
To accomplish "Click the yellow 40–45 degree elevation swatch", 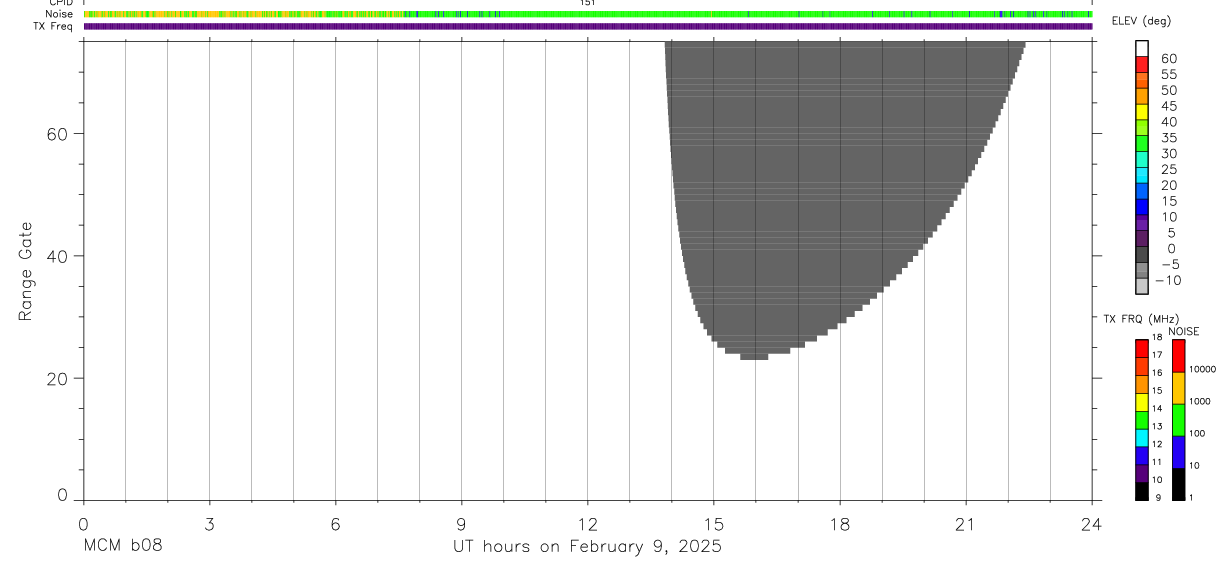I will (1142, 112).
